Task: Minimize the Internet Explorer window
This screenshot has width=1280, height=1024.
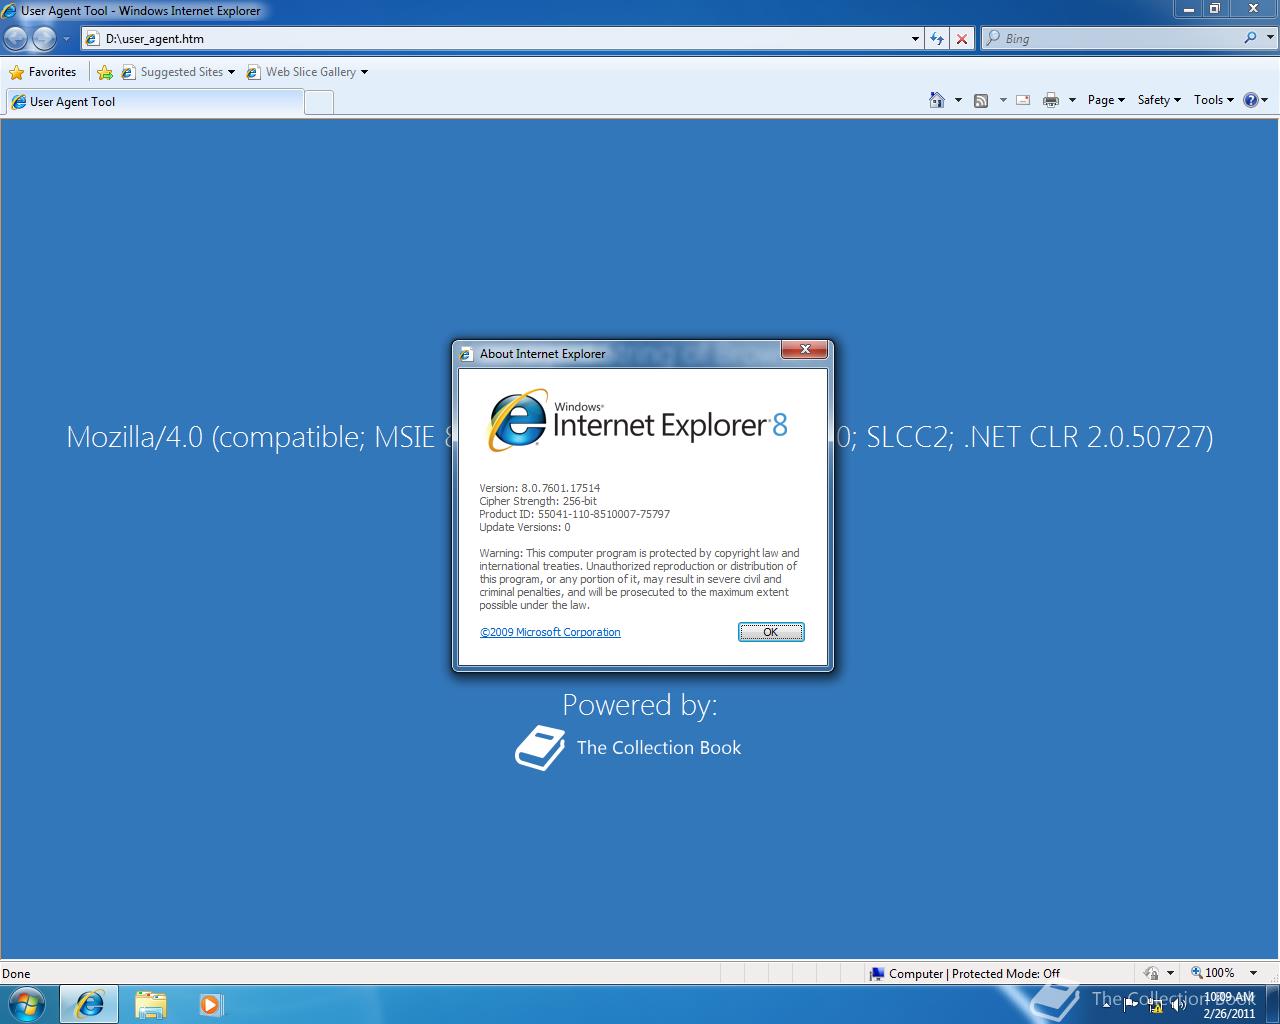Action: [1188, 9]
